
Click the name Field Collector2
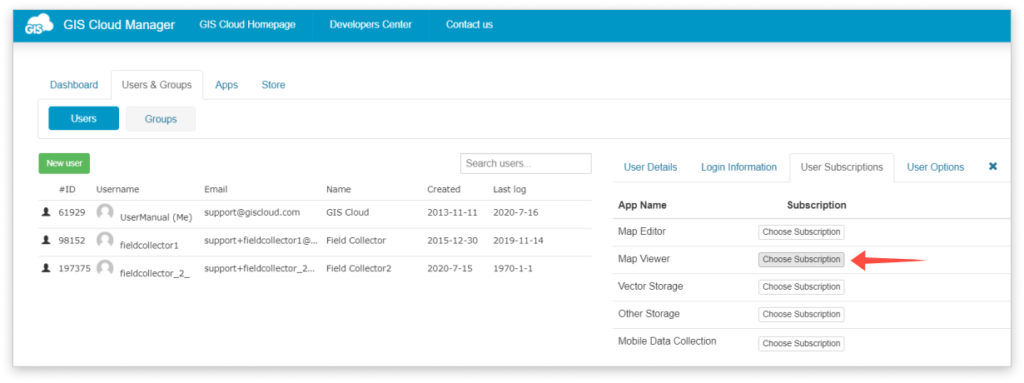click(x=359, y=269)
